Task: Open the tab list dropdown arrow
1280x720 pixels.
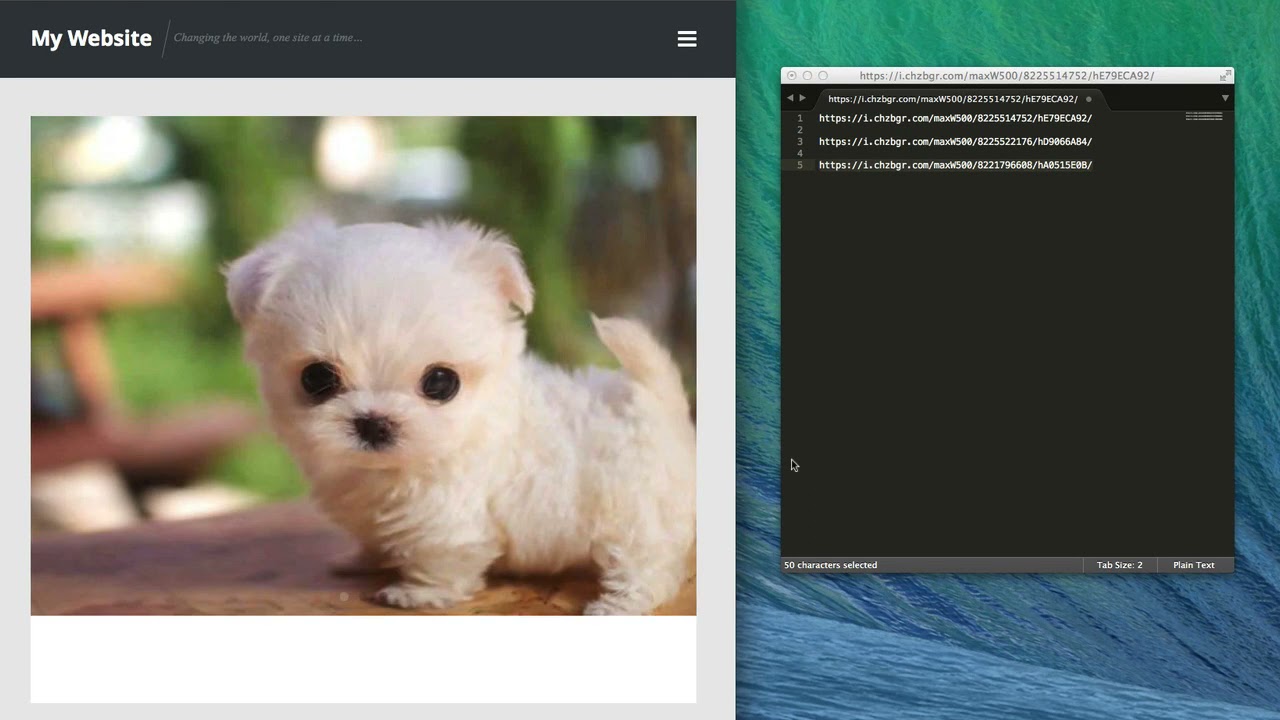Action: click(x=1225, y=98)
